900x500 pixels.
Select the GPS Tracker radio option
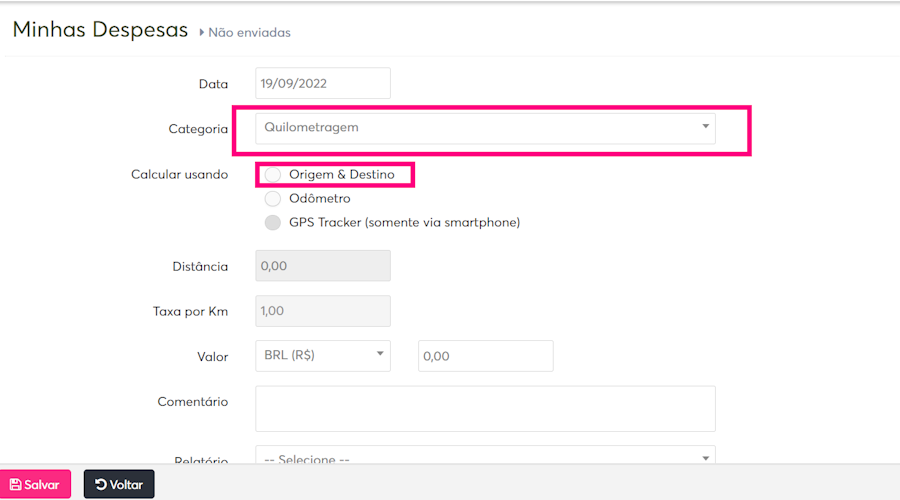(273, 223)
